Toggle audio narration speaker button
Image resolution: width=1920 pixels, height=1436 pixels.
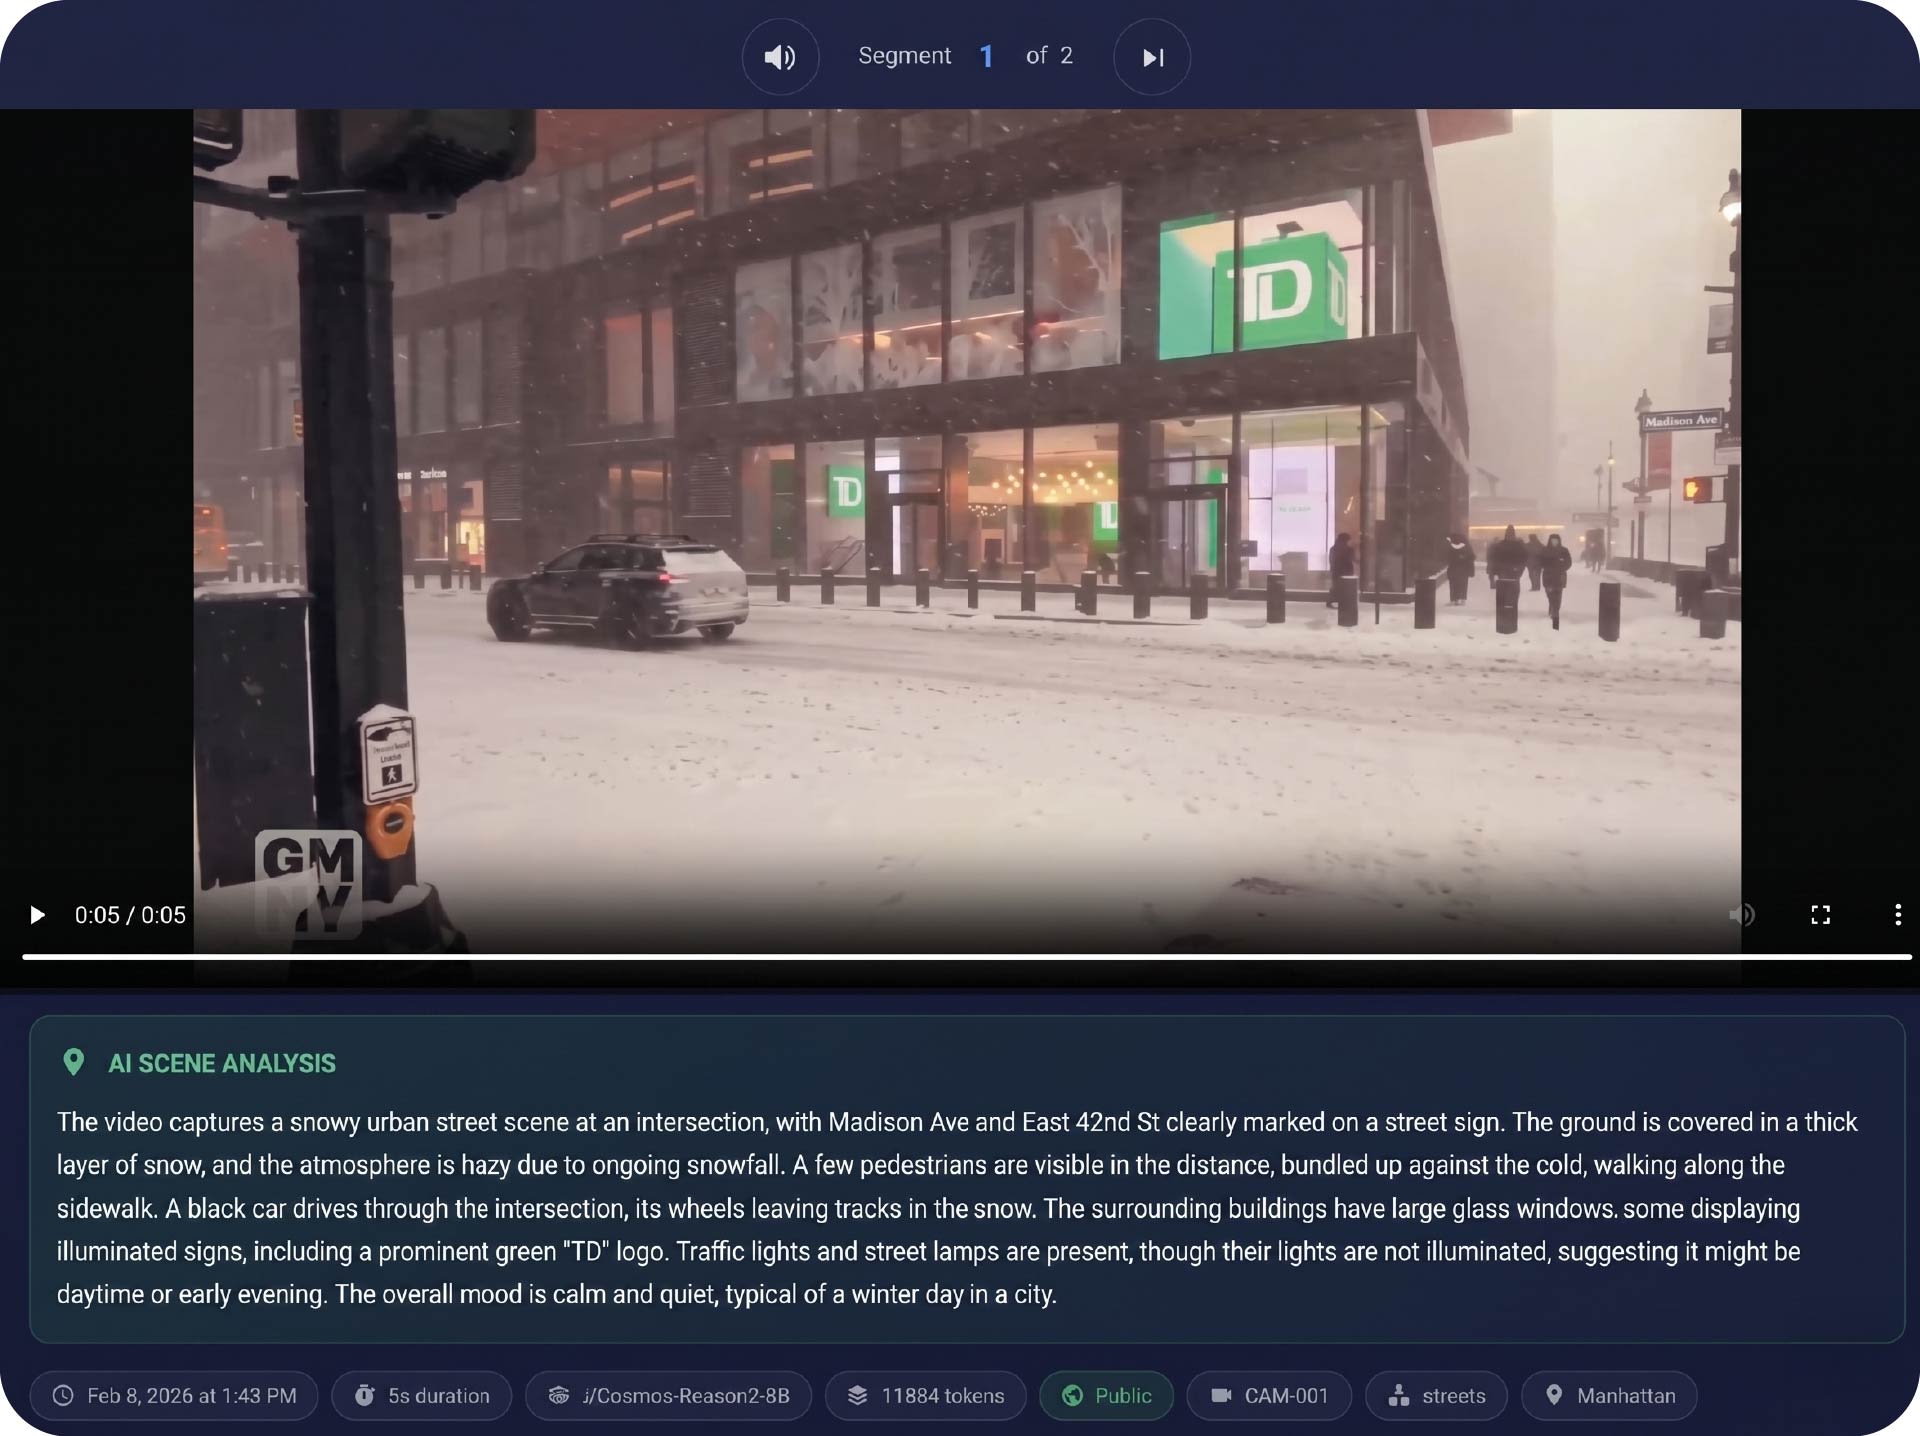(780, 57)
